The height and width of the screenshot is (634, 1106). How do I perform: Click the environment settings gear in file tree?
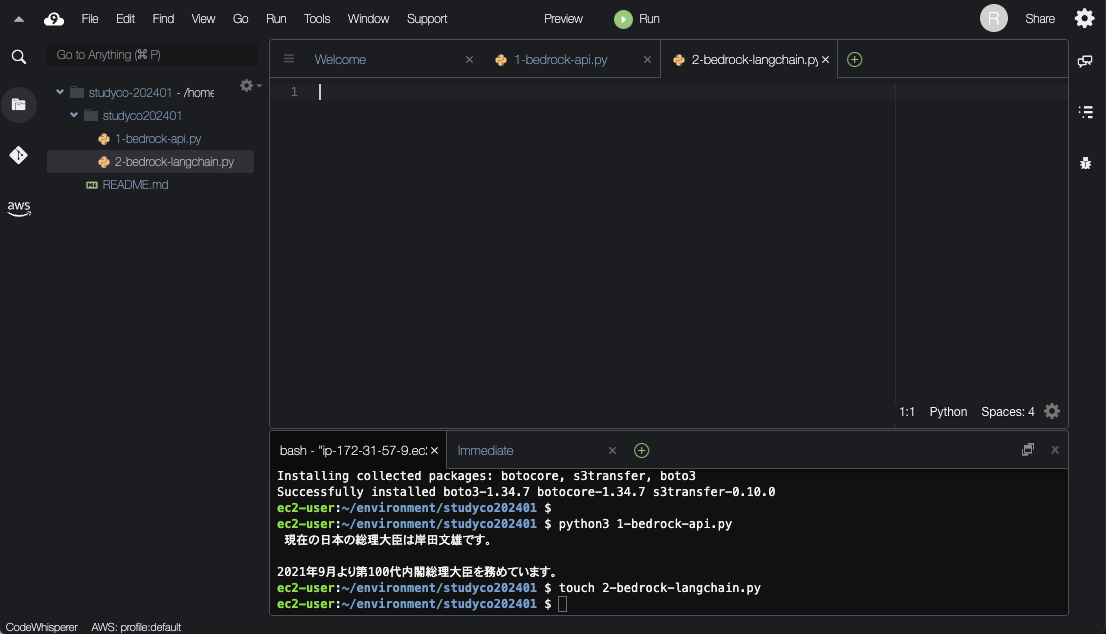pyautogui.click(x=246, y=85)
